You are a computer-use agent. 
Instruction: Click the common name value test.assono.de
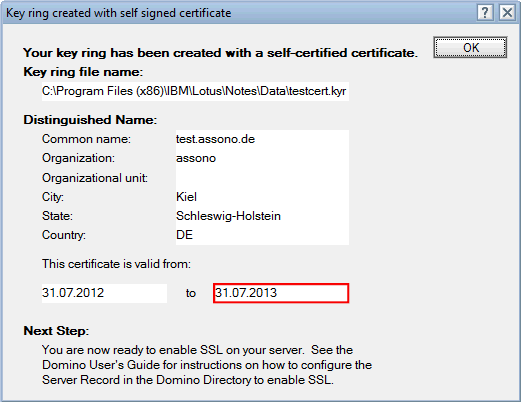tap(215, 139)
